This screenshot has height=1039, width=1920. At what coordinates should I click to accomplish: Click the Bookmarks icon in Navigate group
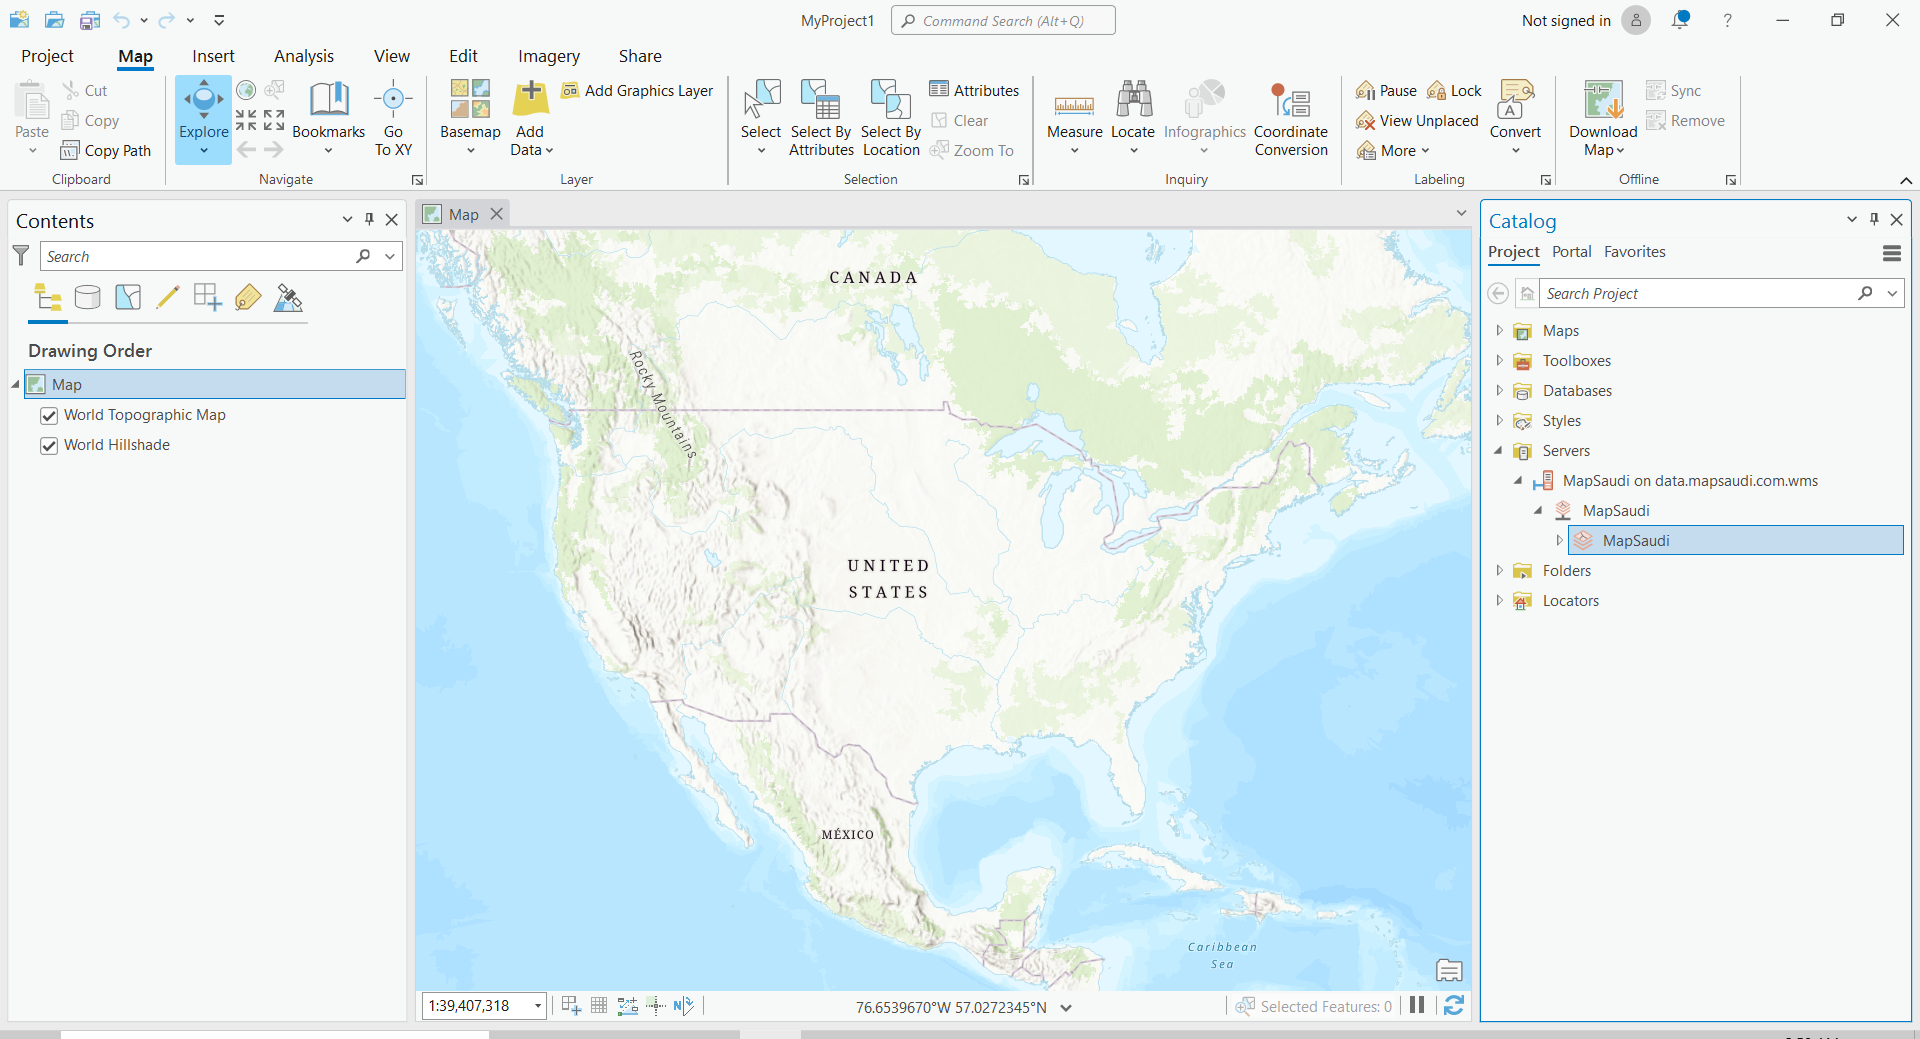click(x=328, y=102)
